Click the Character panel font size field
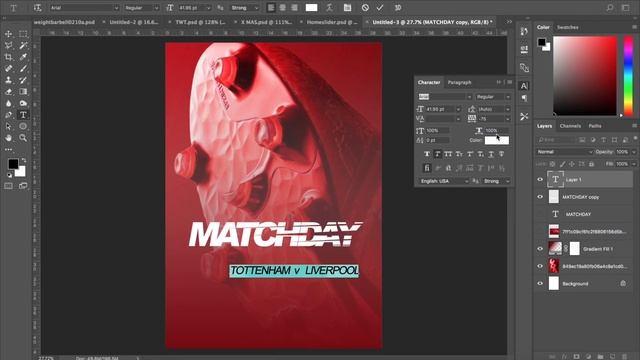The image size is (640, 360). pos(440,109)
